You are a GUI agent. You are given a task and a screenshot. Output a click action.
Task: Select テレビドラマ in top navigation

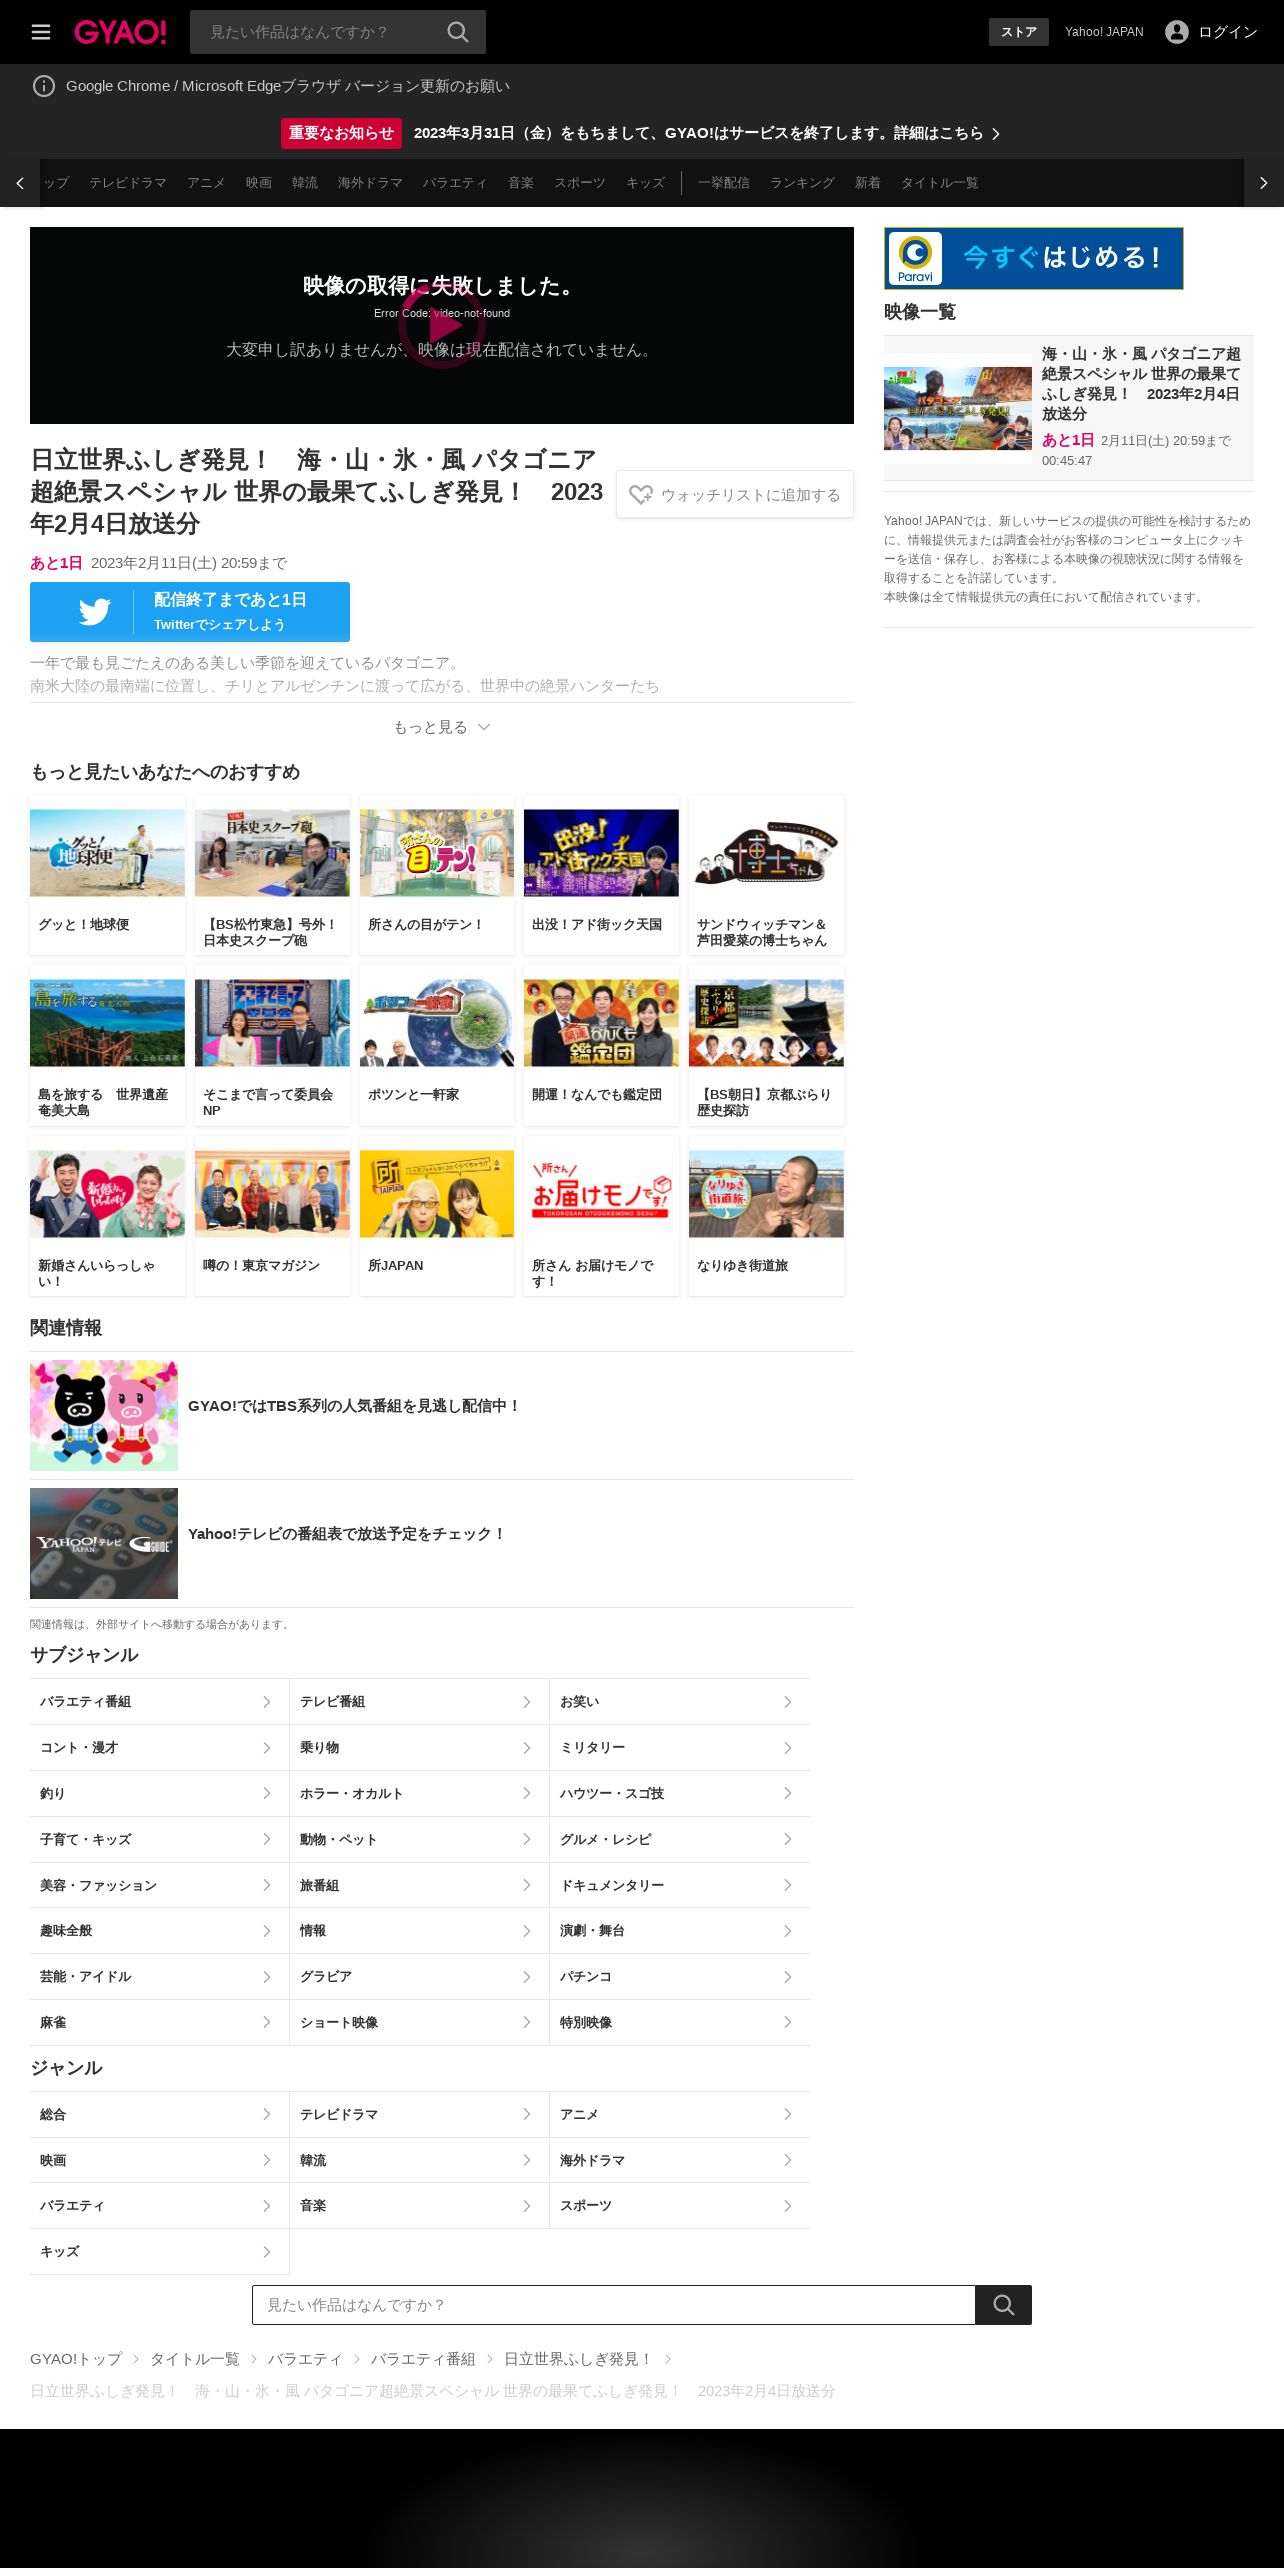click(128, 183)
